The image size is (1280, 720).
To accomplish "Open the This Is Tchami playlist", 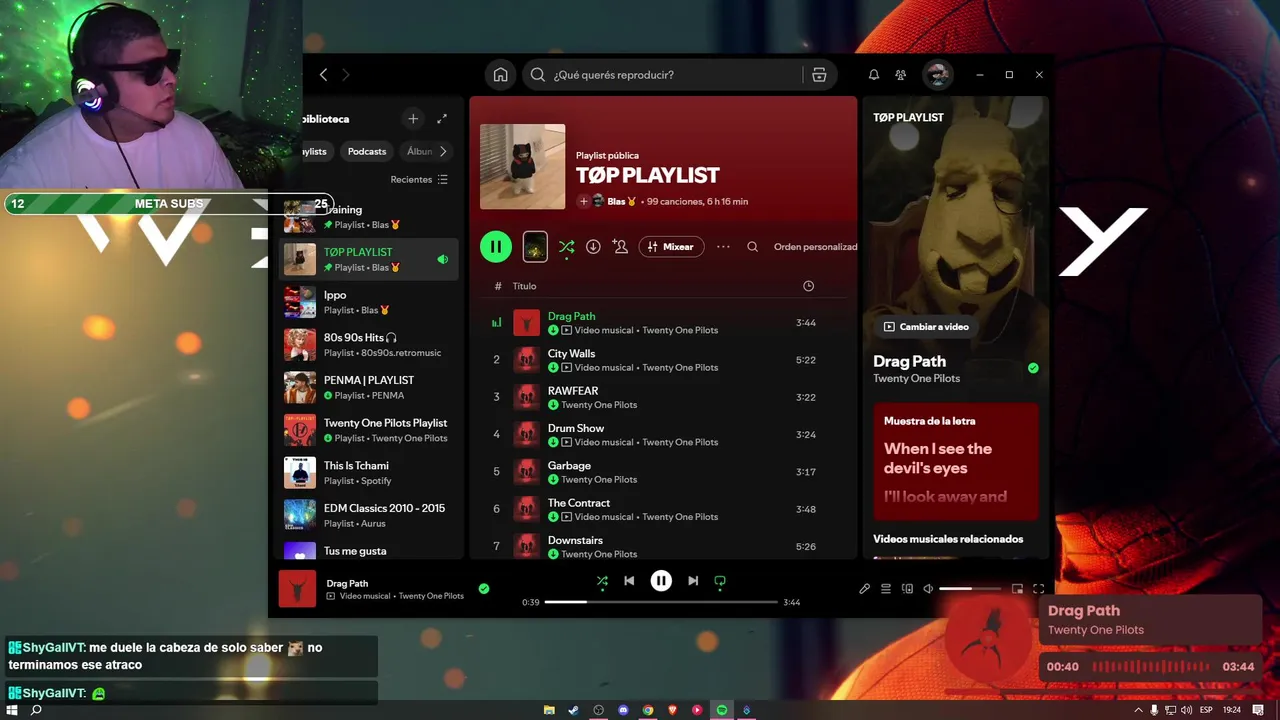I will click(x=369, y=473).
